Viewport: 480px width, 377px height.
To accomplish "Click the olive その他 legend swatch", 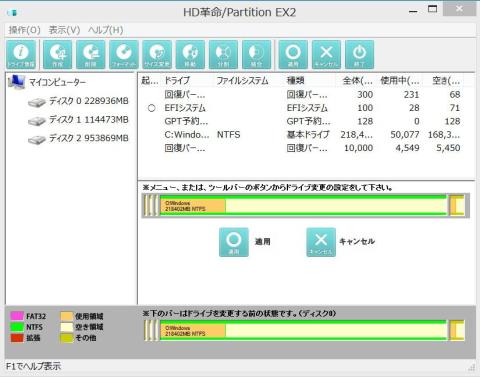I will click(67, 338).
